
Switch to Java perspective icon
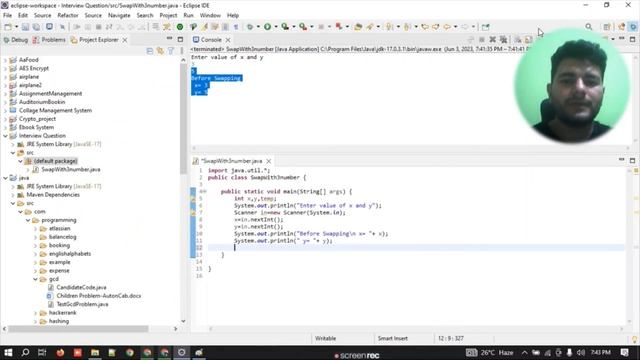tap(622, 27)
